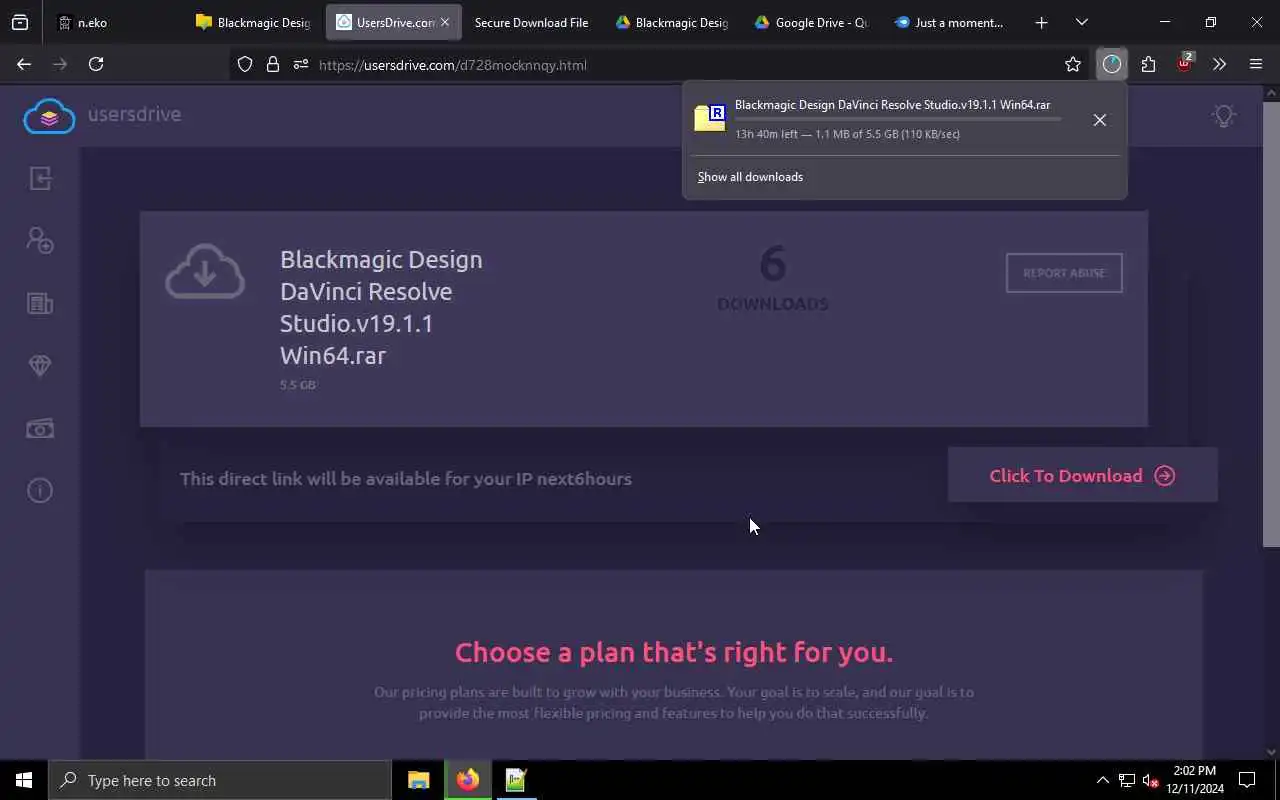Click the taskbar search box
Image resolution: width=1280 pixels, height=800 pixels.
coord(220,780)
